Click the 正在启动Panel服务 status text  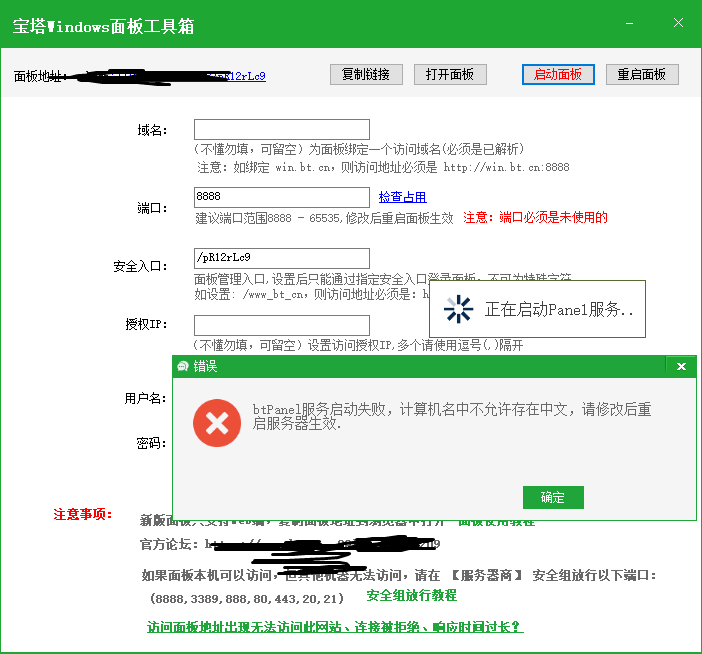point(559,309)
